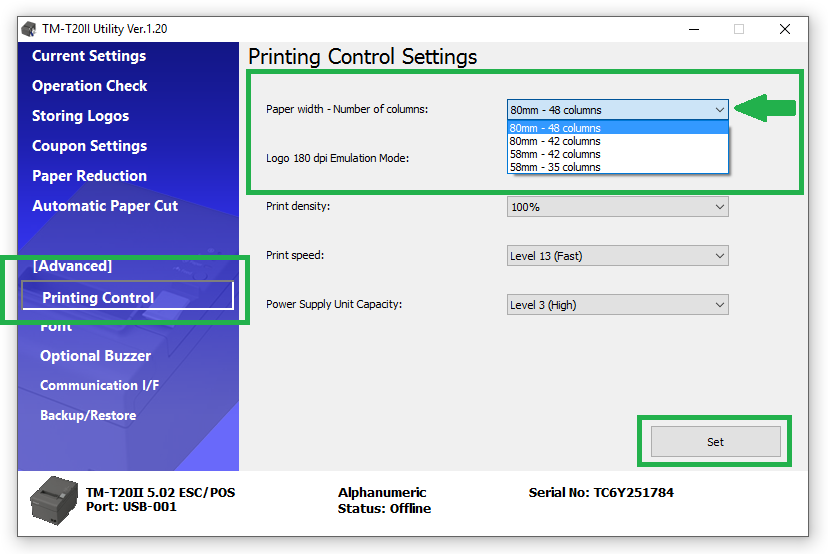Viewport: 828px width, 554px height.
Task: Choose 80mm - 48 columns option
Action: [x=617, y=128]
